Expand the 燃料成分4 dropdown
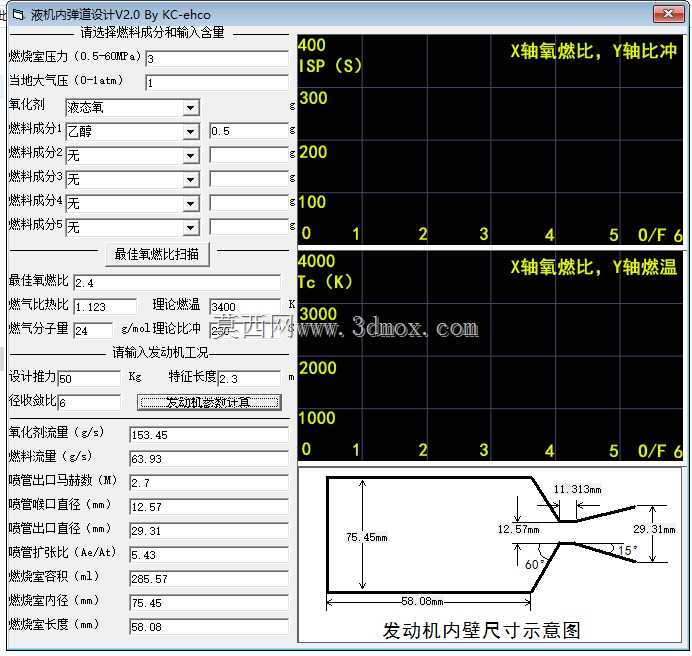 point(191,204)
